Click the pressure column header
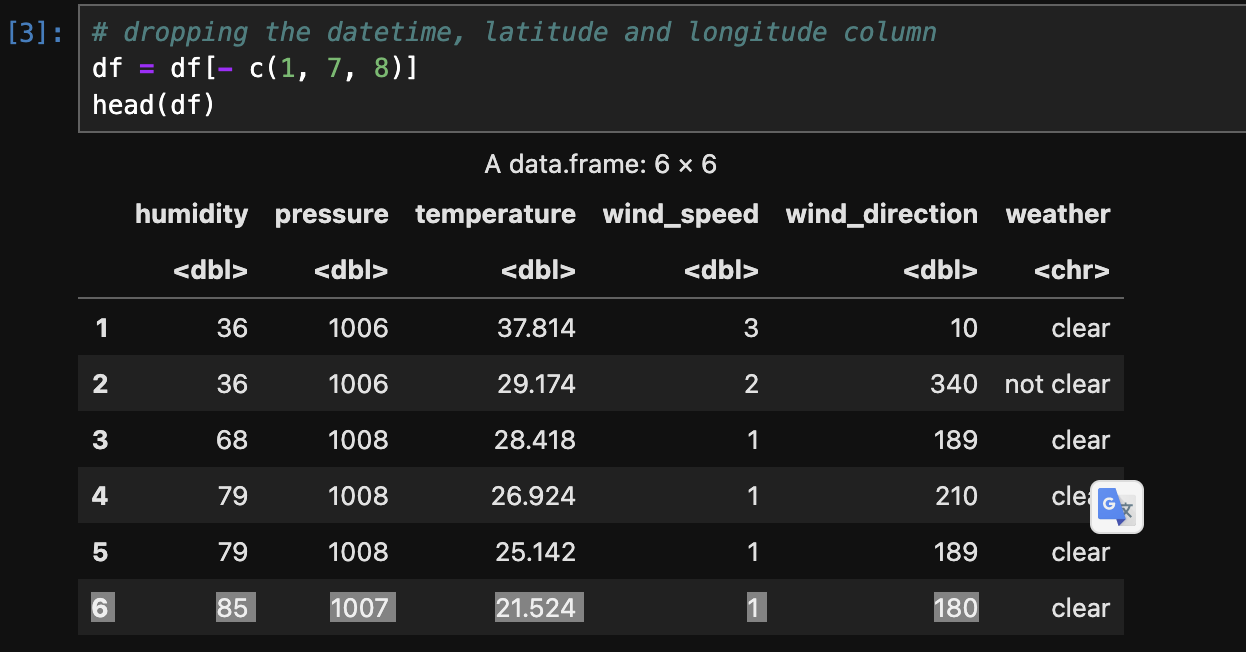 click(331, 214)
